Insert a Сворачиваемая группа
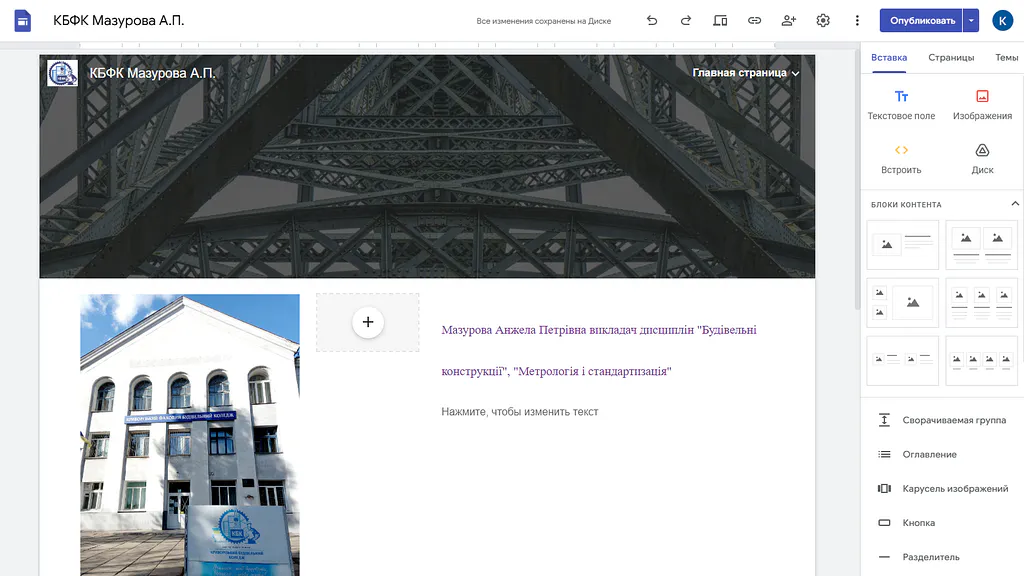Screen dimensions: 1024x576 pyautogui.click(x=942, y=420)
